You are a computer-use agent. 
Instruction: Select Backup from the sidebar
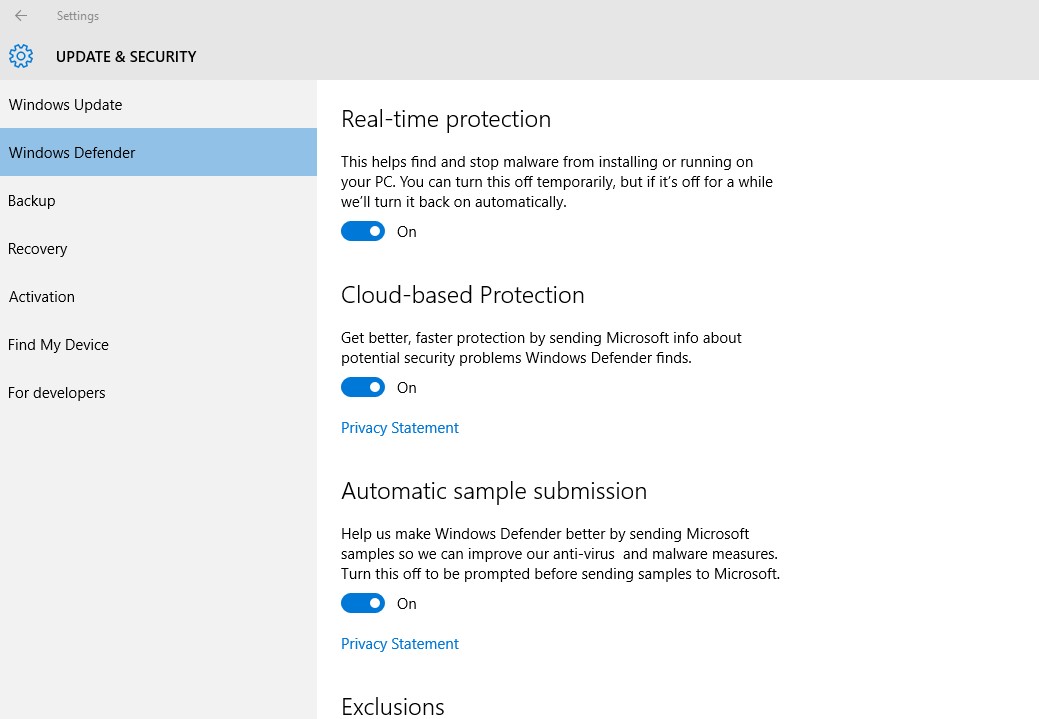coord(31,200)
